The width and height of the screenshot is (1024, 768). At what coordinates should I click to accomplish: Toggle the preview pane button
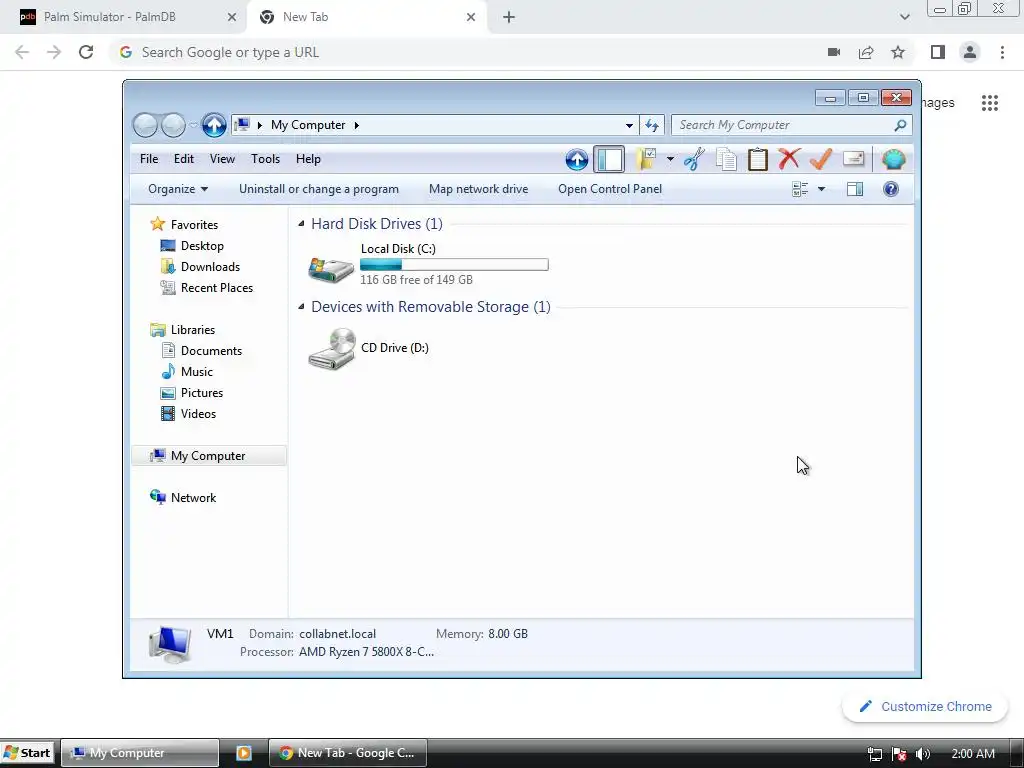[855, 189]
